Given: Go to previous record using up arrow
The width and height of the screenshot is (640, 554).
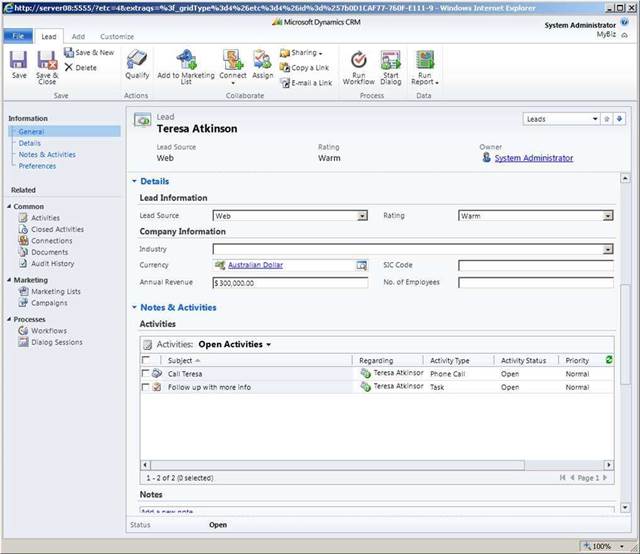Looking at the screenshot, I should 607,119.
